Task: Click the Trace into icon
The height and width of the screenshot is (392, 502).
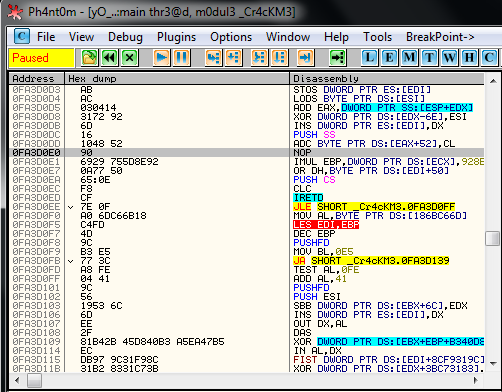Action: point(259,58)
